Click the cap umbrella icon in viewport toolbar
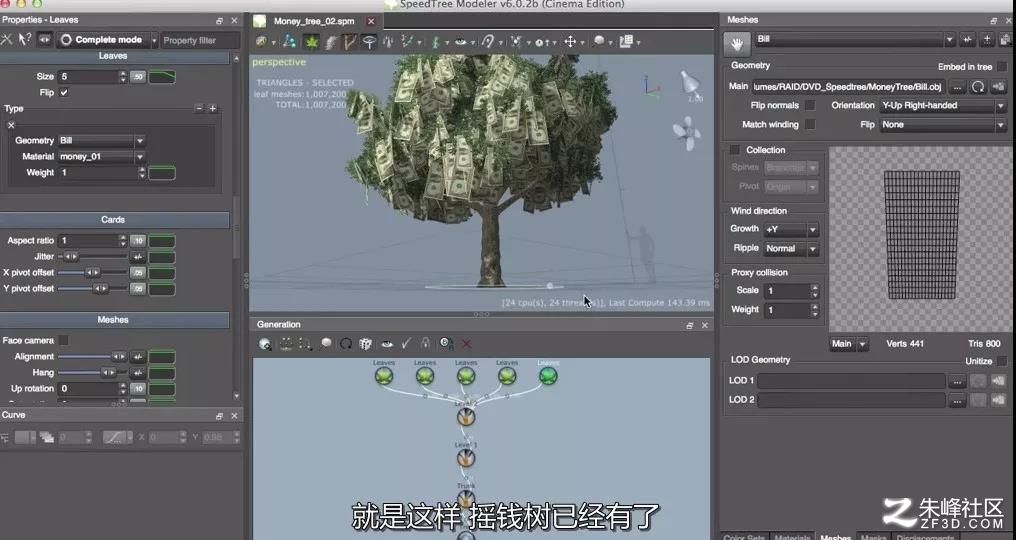 (369, 42)
